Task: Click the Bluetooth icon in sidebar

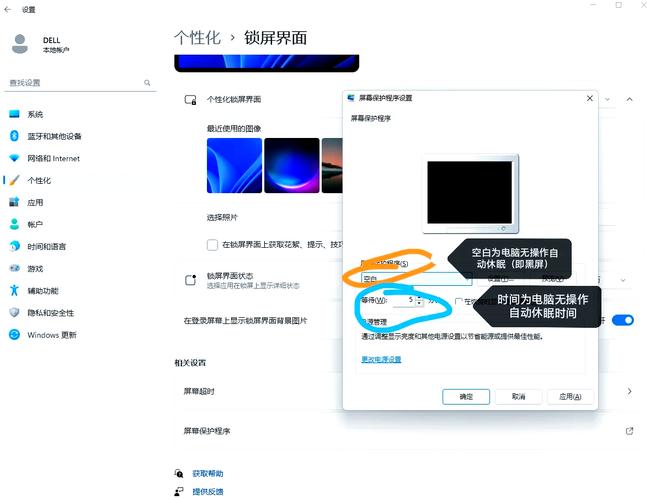Action: pos(14,136)
